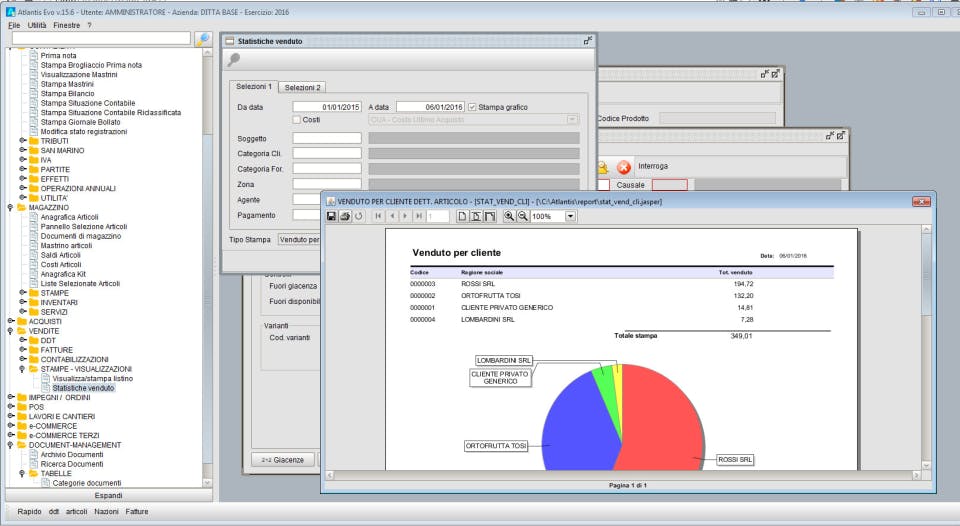Enable the Costi checkbox
The width and height of the screenshot is (960, 526).
[x=296, y=120]
